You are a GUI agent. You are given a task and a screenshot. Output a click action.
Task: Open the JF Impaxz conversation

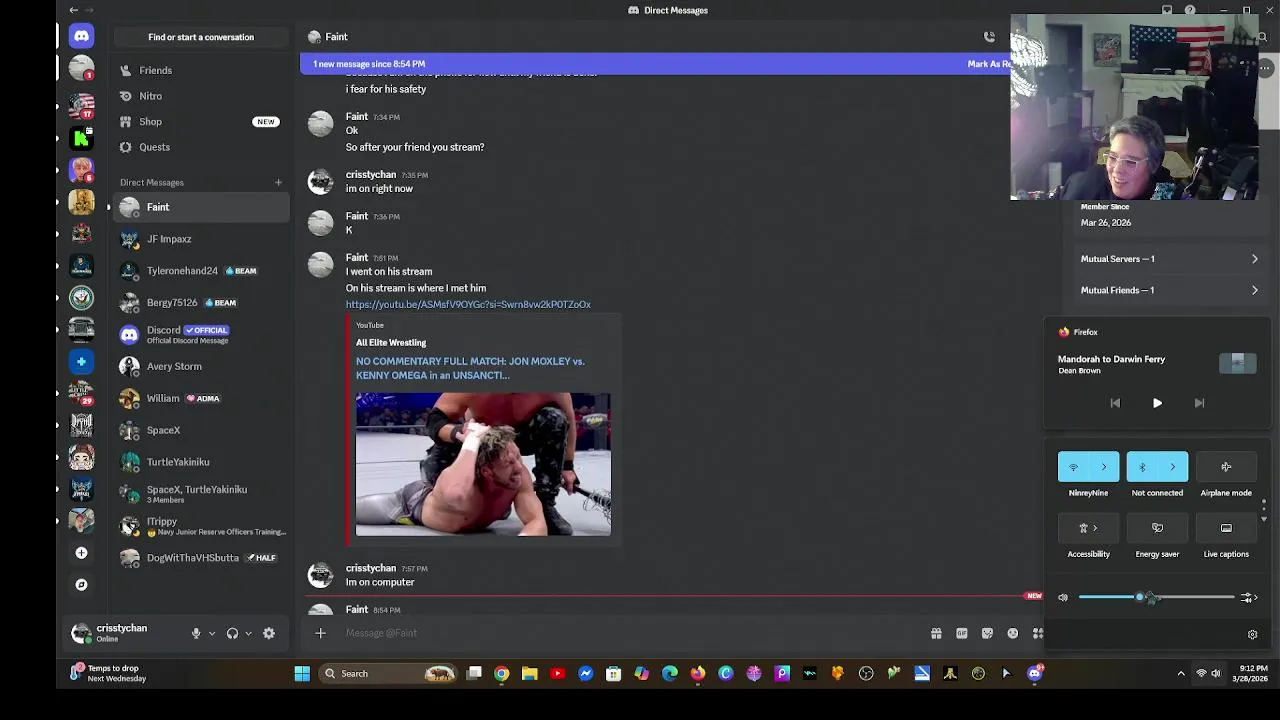click(200, 239)
